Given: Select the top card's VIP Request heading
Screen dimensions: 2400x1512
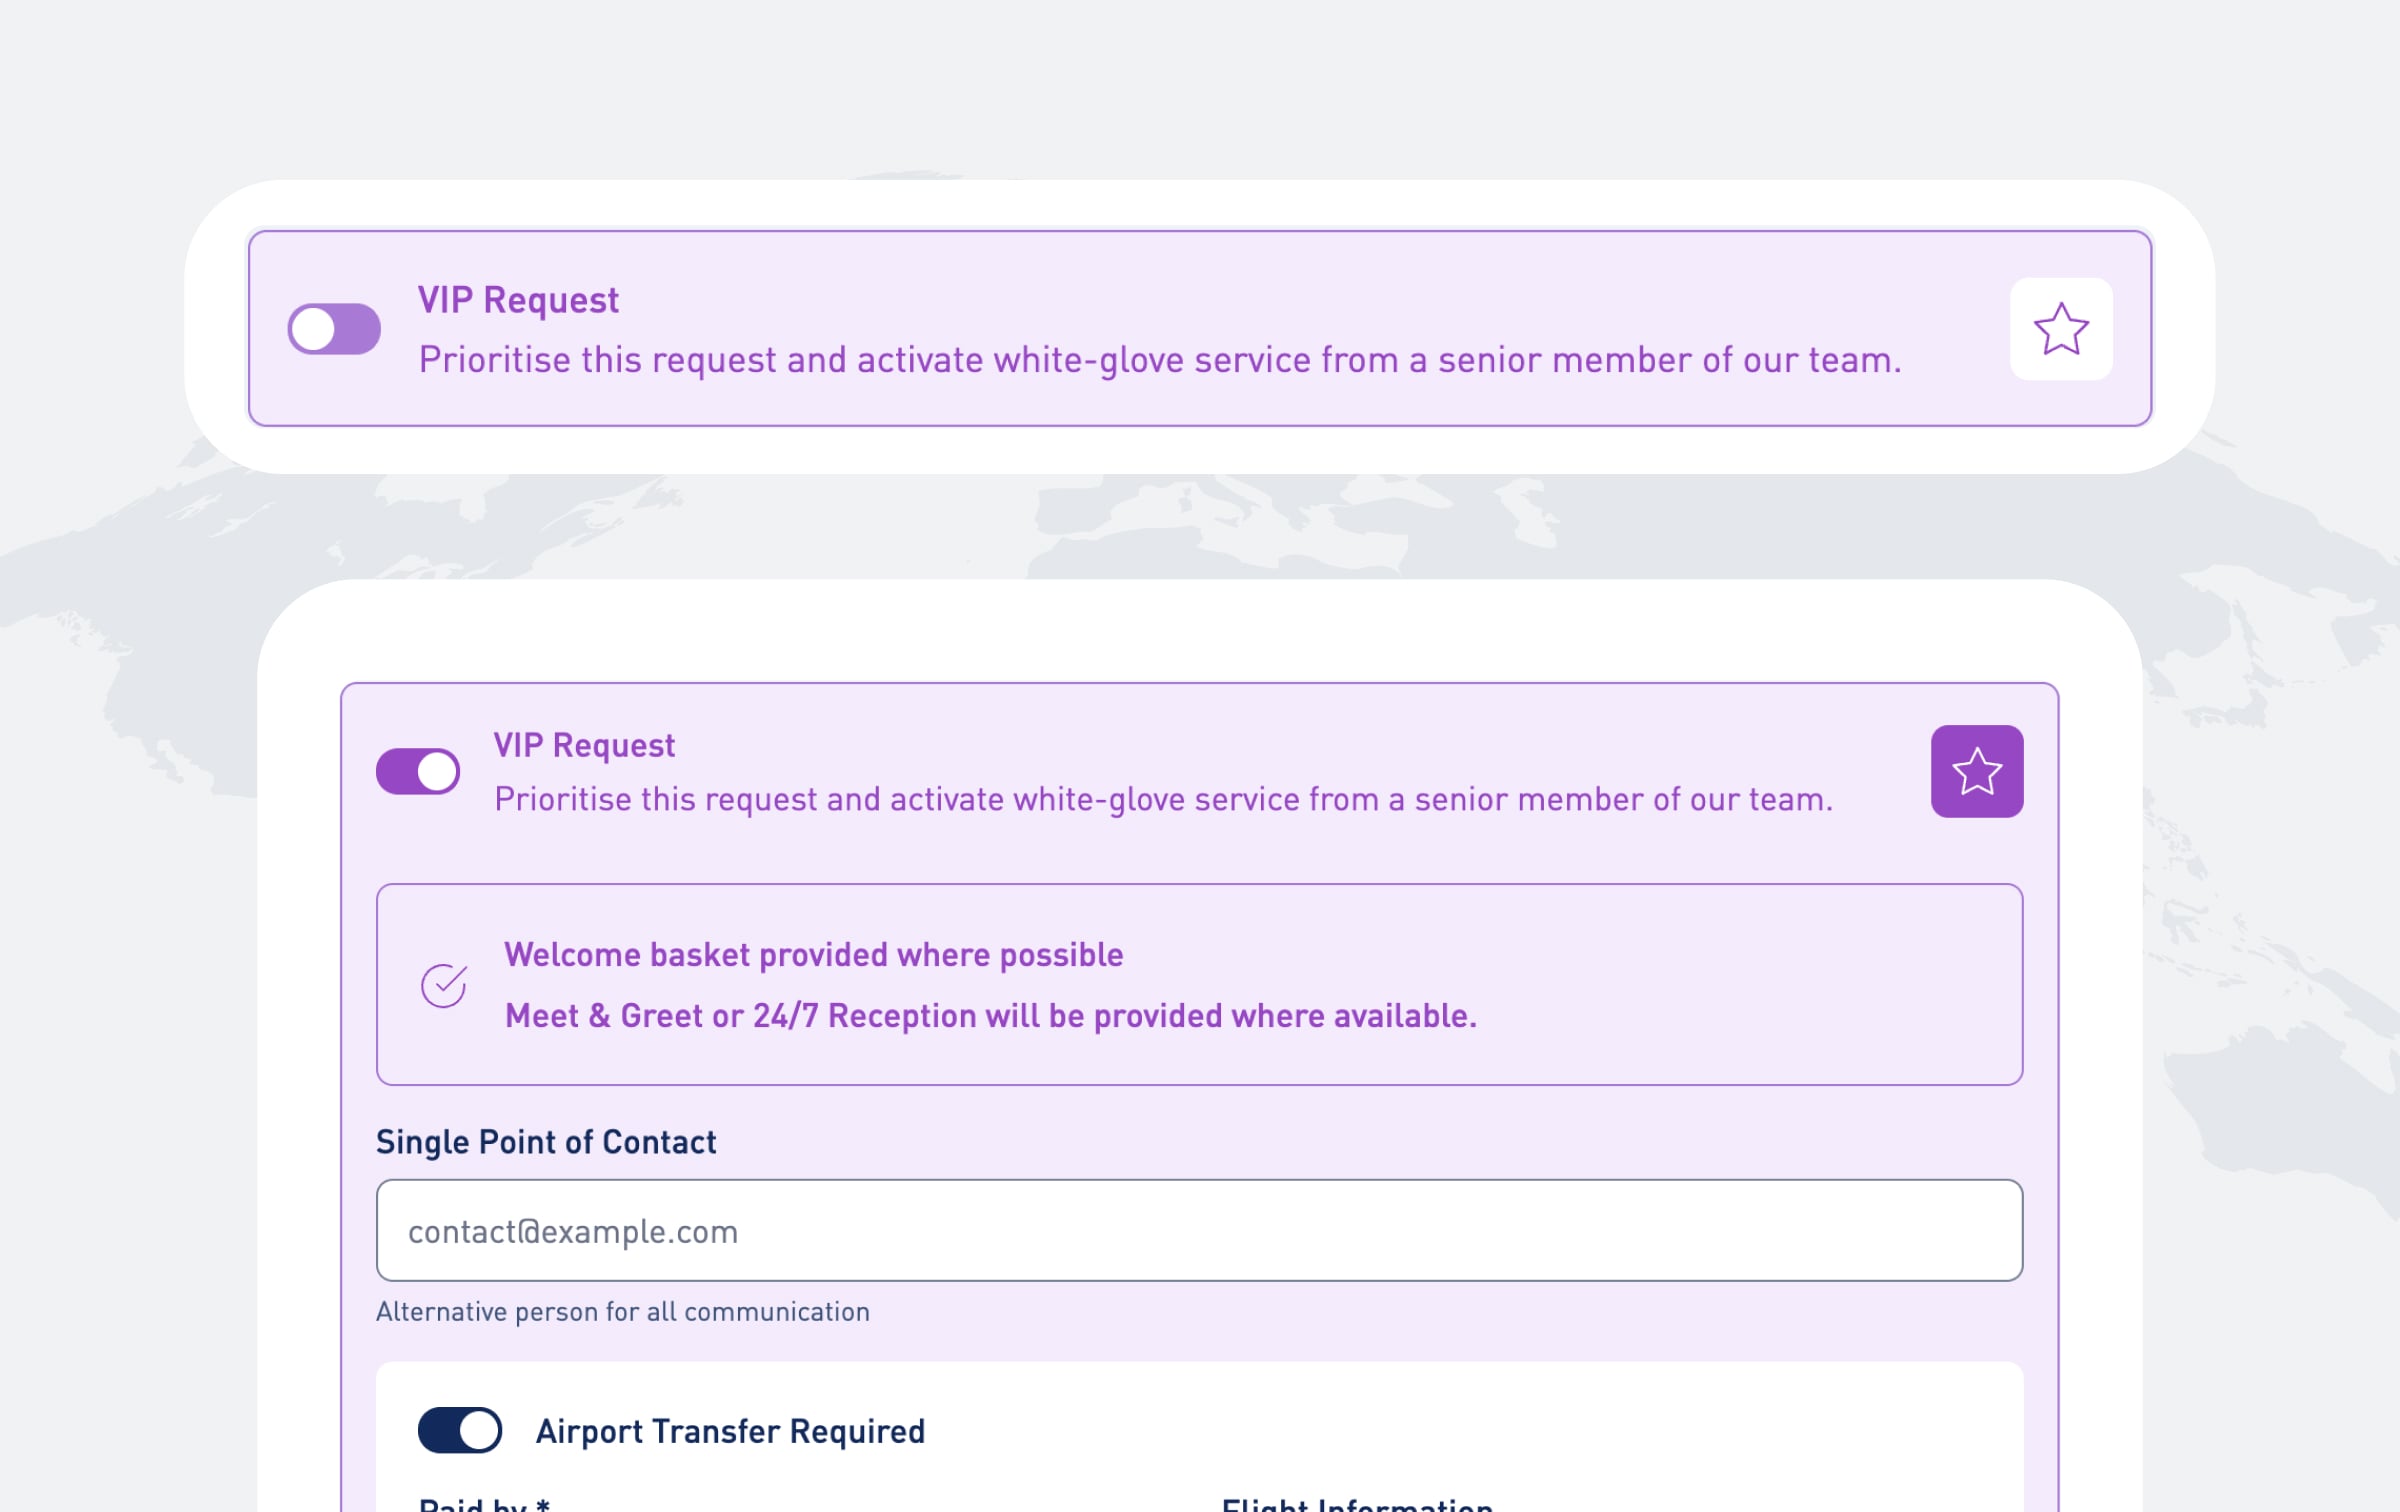Looking at the screenshot, I should tap(518, 300).
